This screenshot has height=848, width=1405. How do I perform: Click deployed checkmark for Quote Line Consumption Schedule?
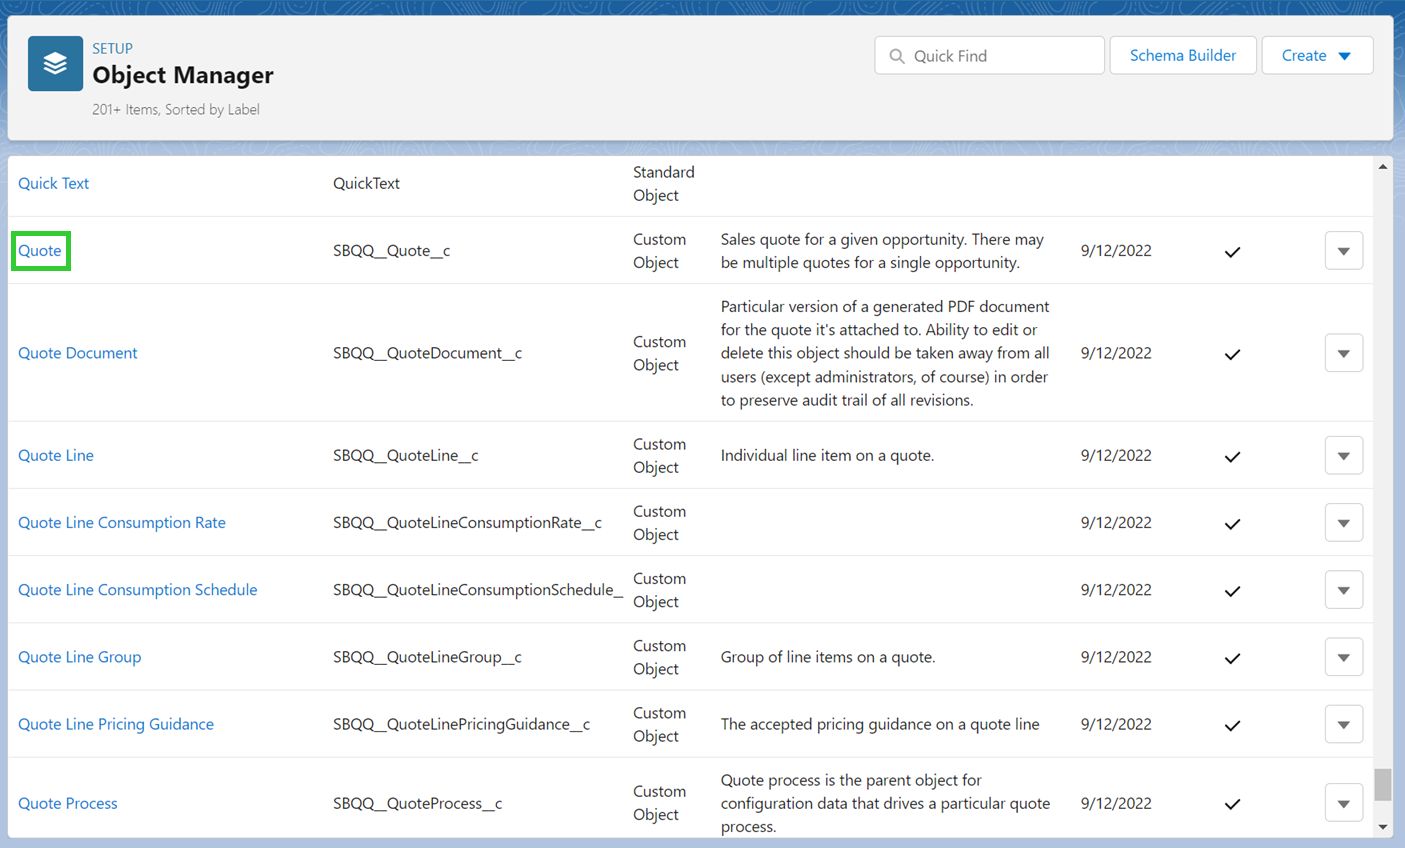(1232, 591)
